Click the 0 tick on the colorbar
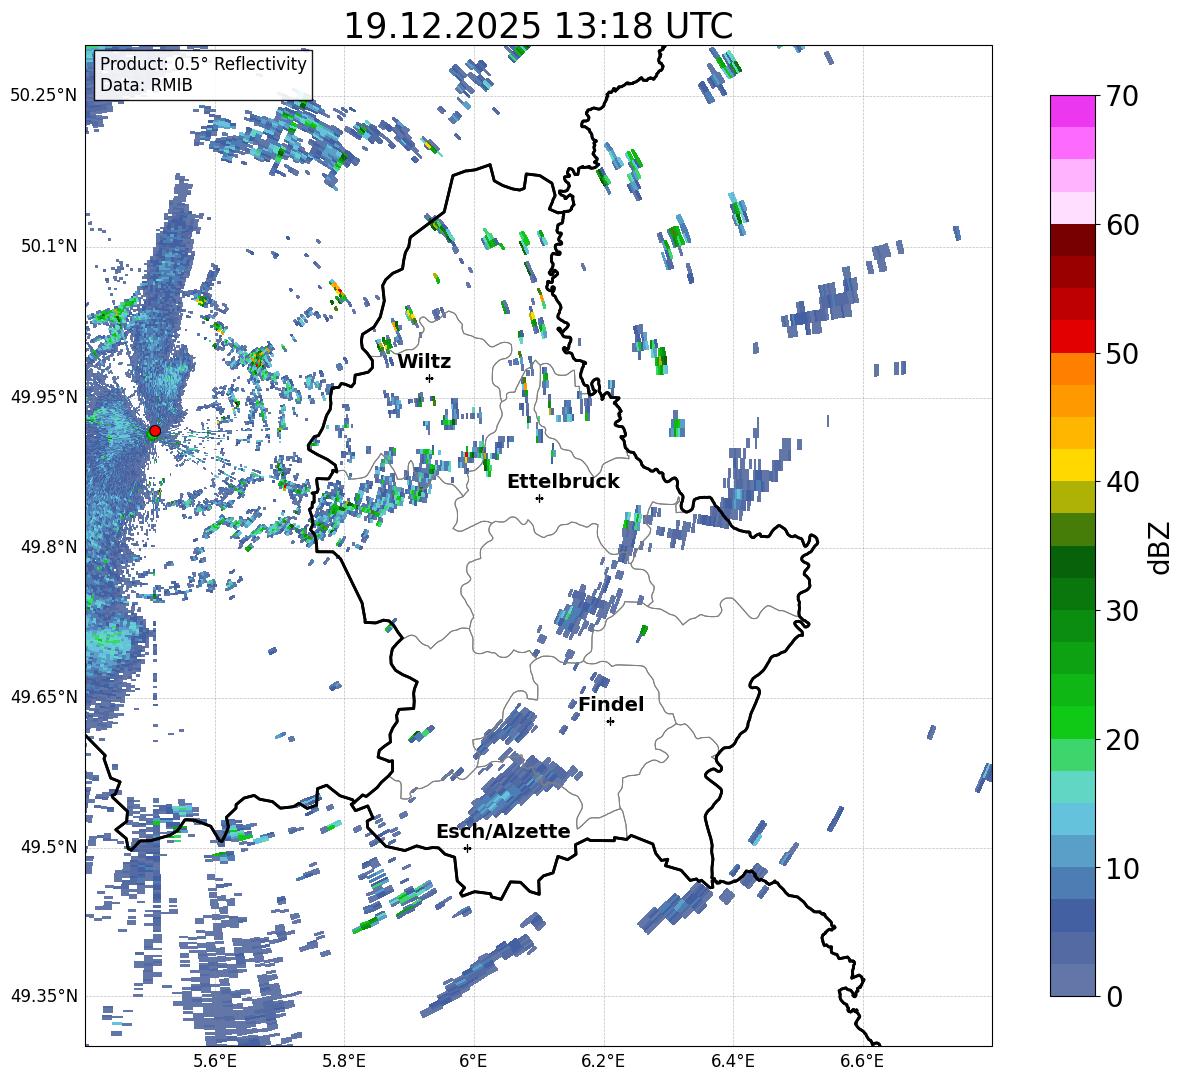 (1114, 996)
